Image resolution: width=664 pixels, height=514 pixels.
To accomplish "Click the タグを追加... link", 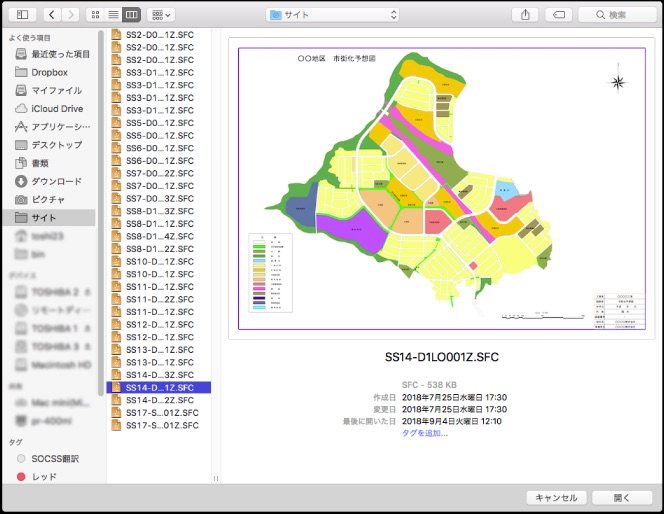I will tap(425, 433).
